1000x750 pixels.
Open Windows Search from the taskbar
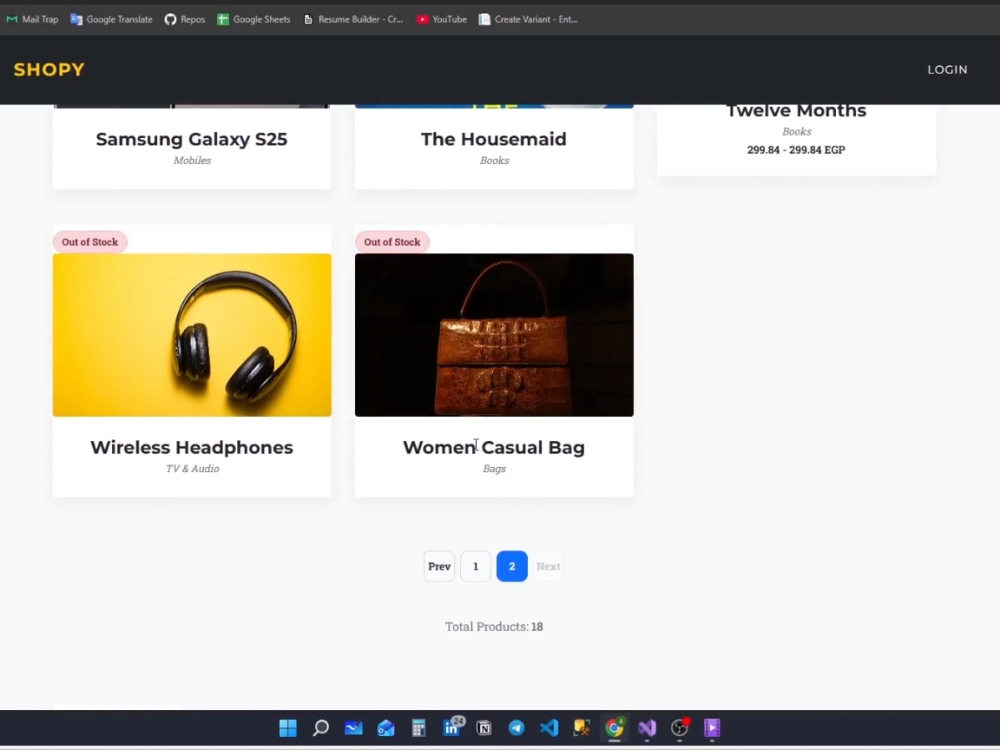(x=321, y=728)
